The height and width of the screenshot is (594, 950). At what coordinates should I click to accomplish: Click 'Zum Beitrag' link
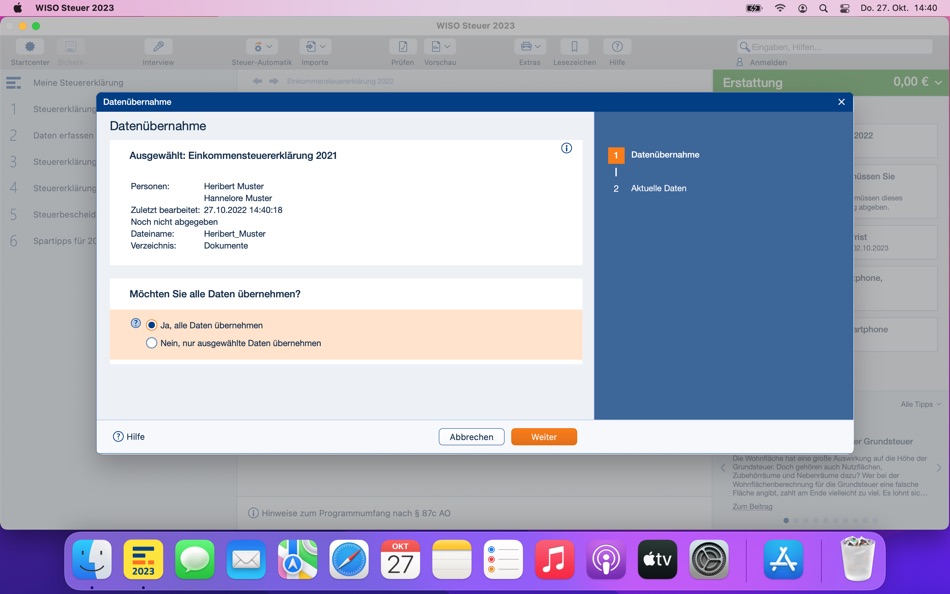click(752, 506)
